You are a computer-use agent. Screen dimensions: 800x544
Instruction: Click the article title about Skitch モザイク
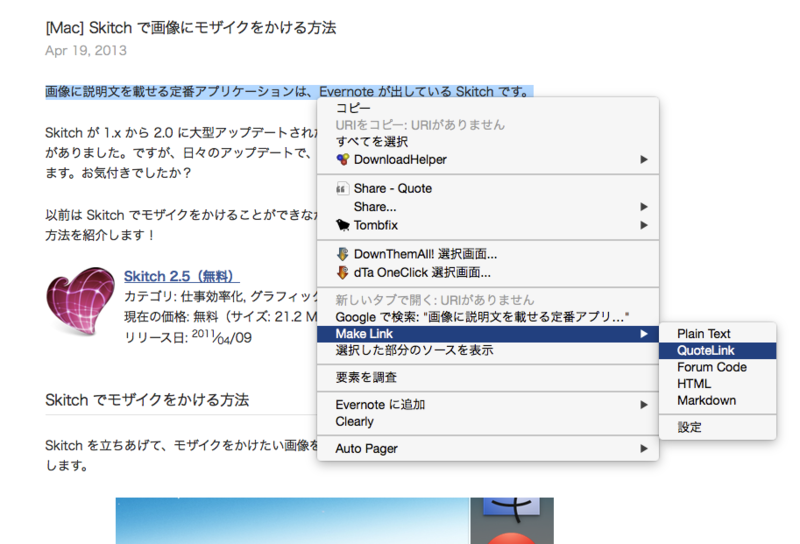[x=191, y=28]
